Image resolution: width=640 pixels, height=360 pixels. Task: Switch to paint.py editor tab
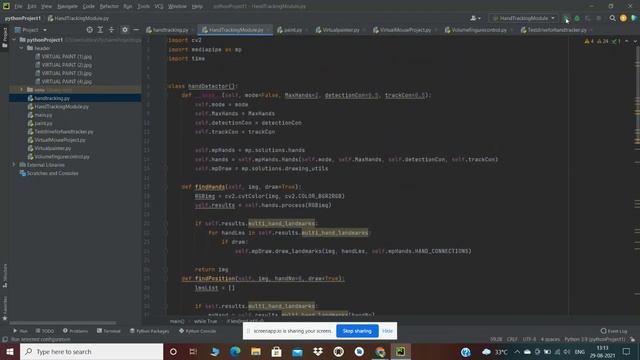[289, 30]
